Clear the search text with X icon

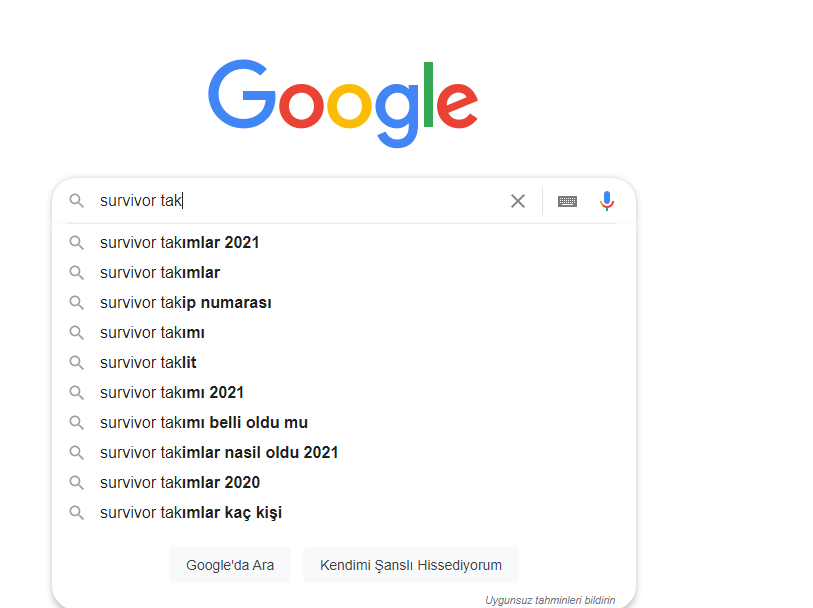(x=517, y=201)
